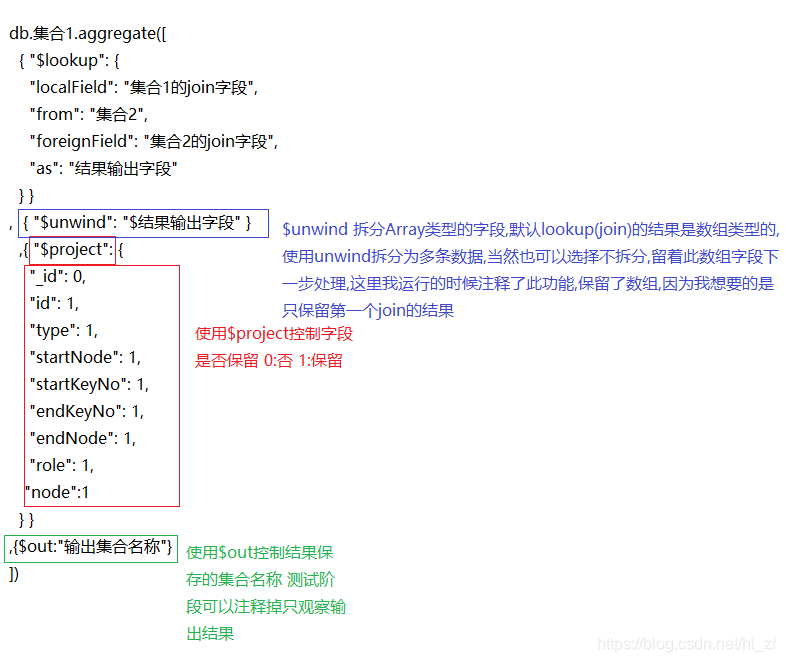Click the green note line '存的集合名称 测试阶'

[x=261, y=580]
